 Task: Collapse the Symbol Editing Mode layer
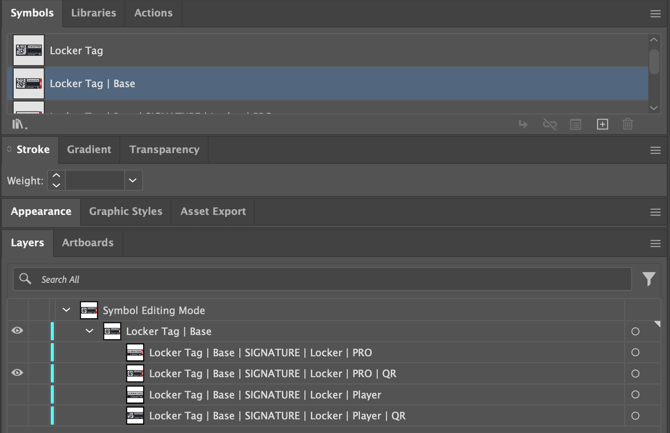tap(67, 310)
